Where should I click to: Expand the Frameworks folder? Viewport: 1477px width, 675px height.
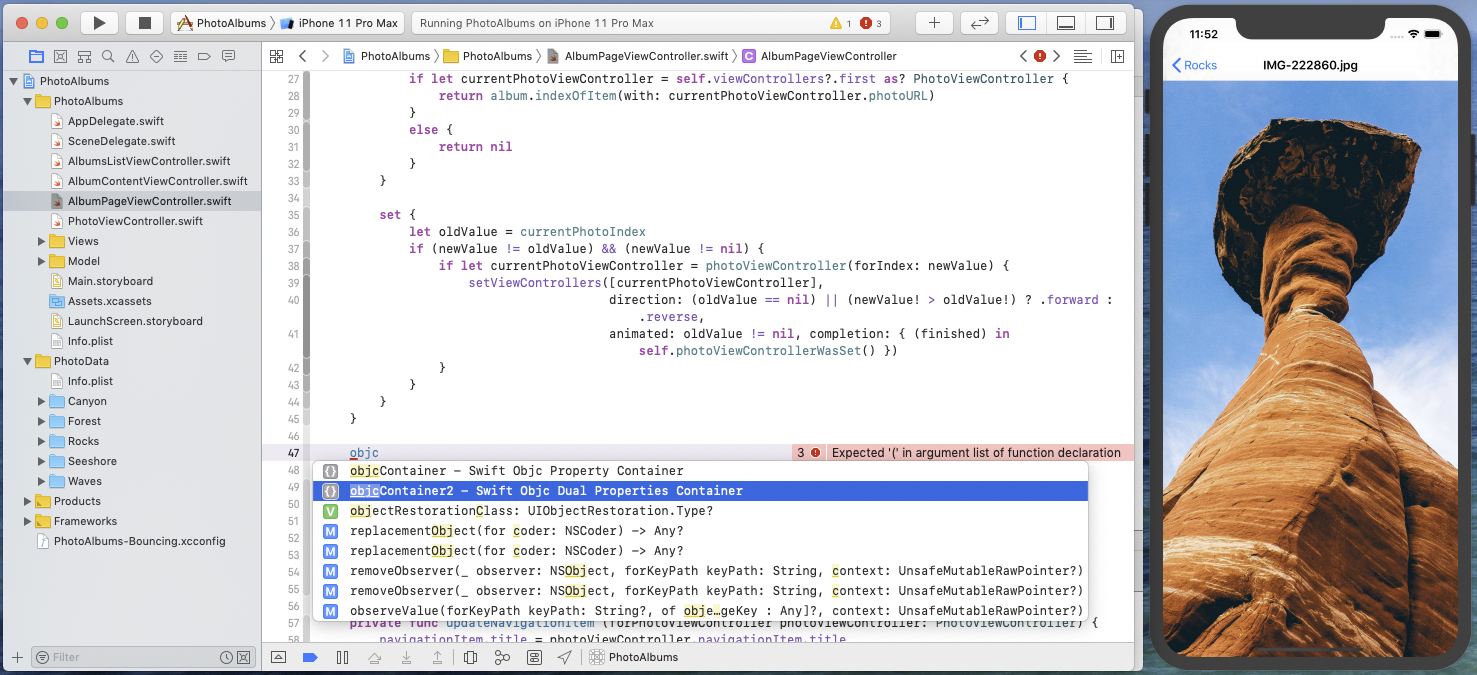(27, 521)
